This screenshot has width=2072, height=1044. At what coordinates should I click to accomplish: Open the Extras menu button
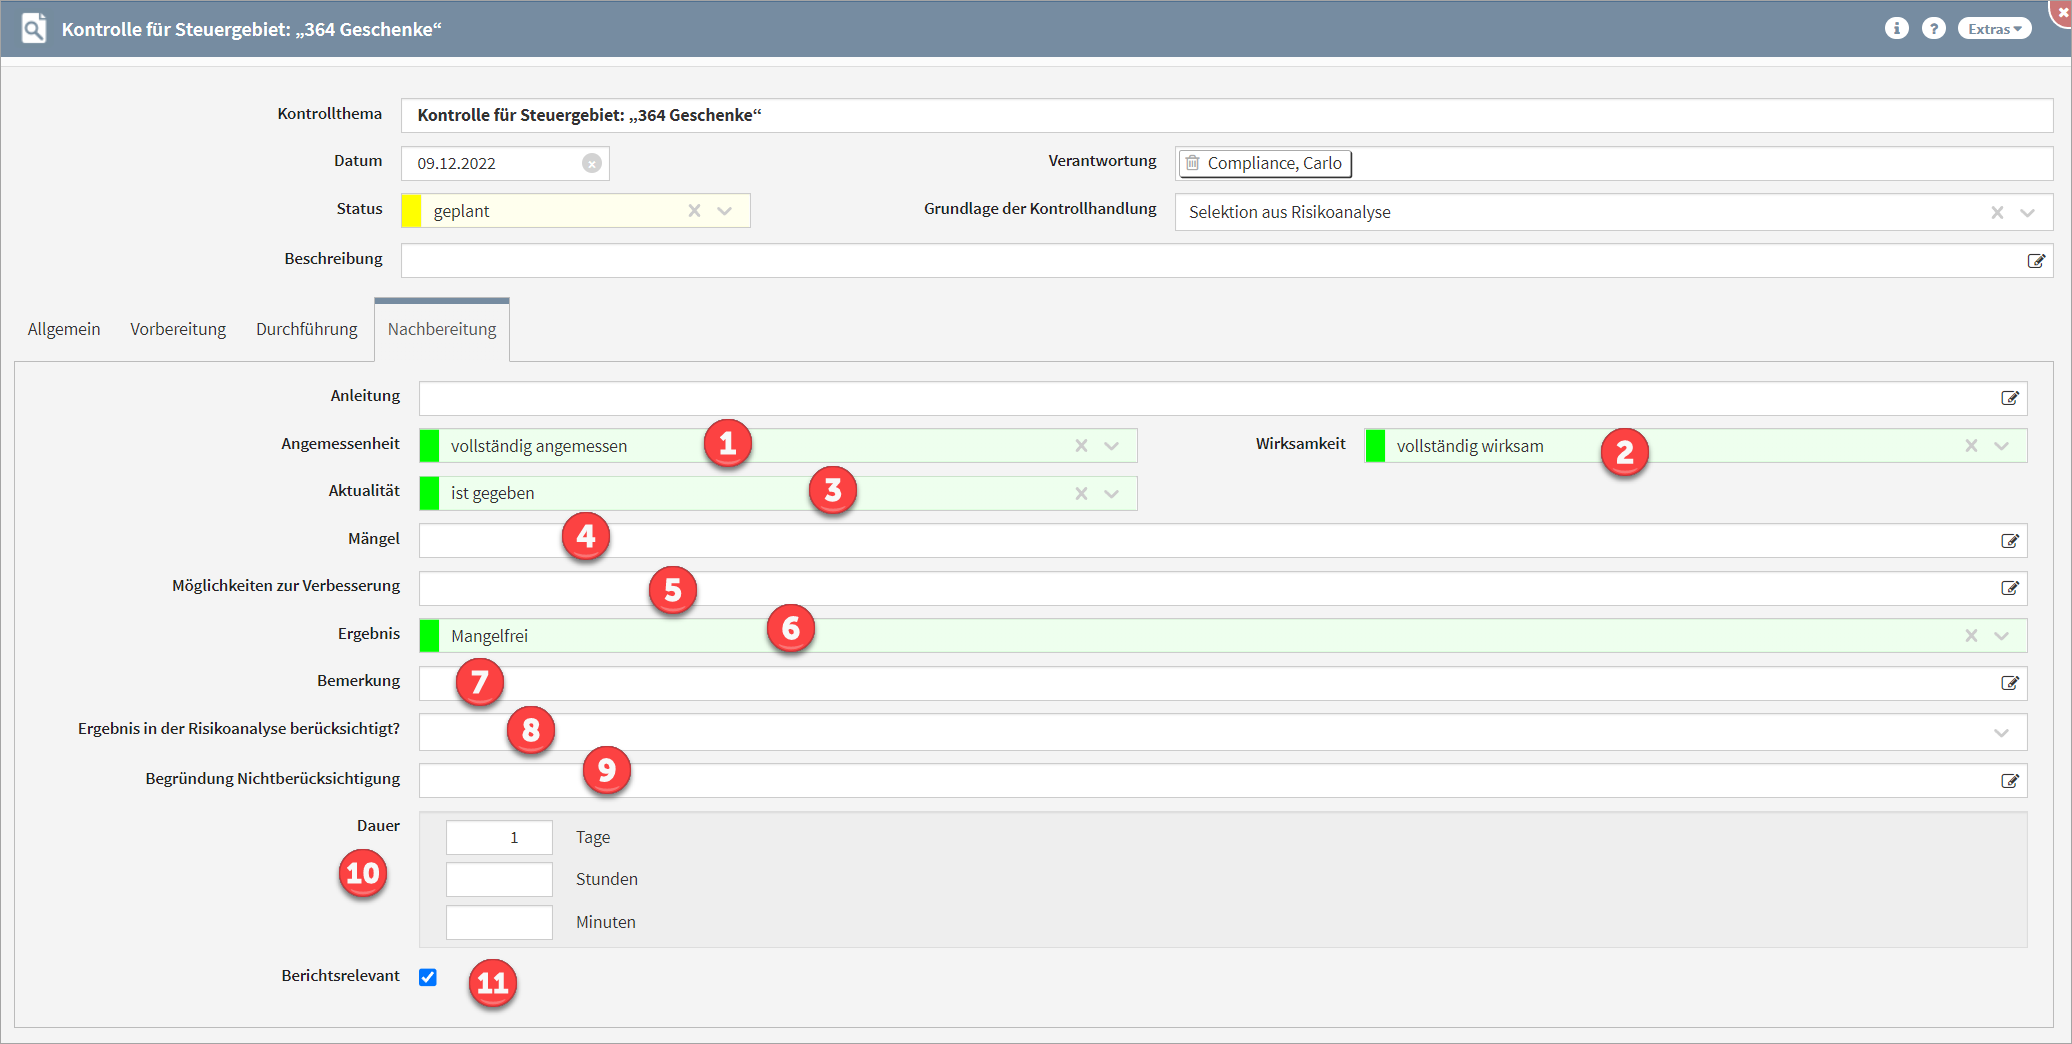(x=1994, y=29)
